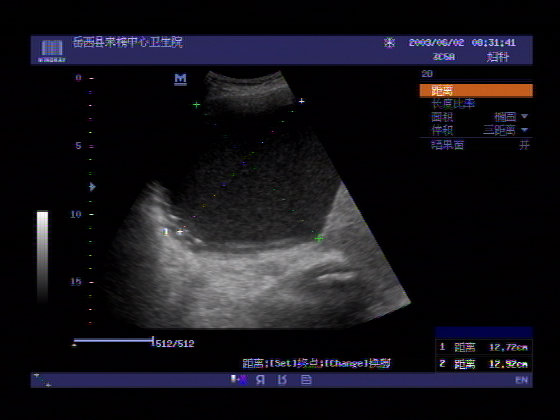Image resolution: width=560 pixels, height=420 pixels.
Task: Open the 面积 ellipse method dropdown arrow
Action: tap(524, 116)
